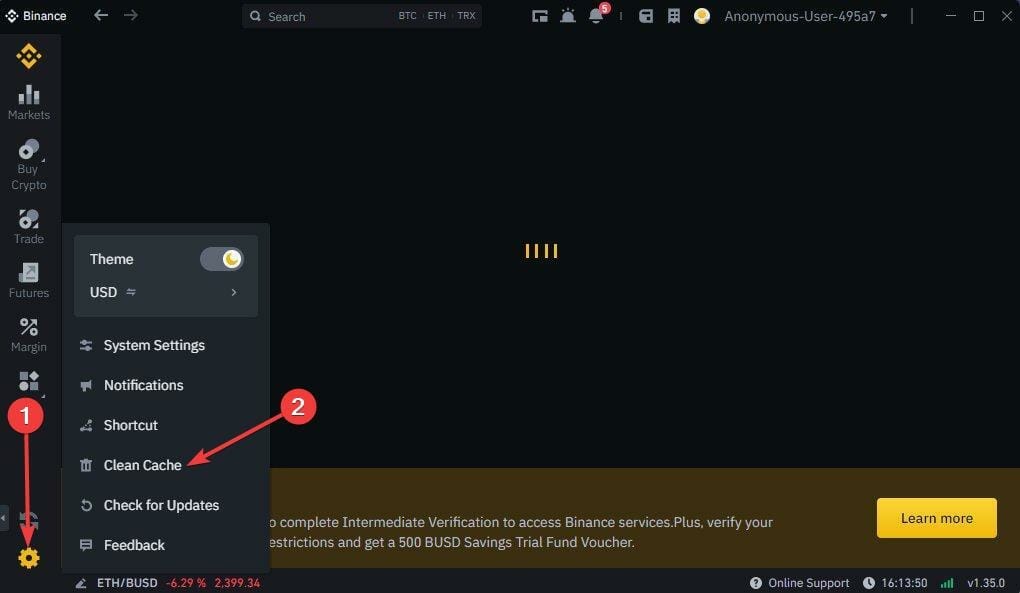1020x593 pixels.
Task: Open the notification bell with 5 alerts
Action: (597, 16)
